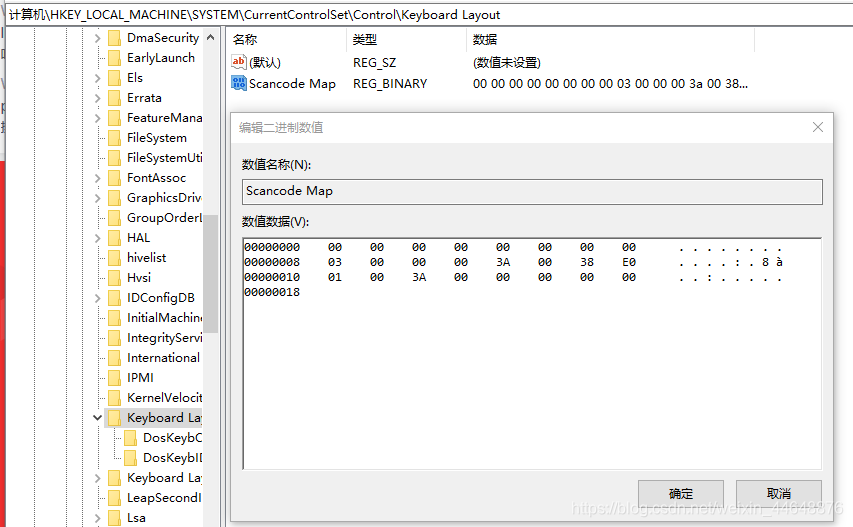Confirm with the 确定 button
The width and height of the screenshot is (853, 527).
click(x=681, y=494)
